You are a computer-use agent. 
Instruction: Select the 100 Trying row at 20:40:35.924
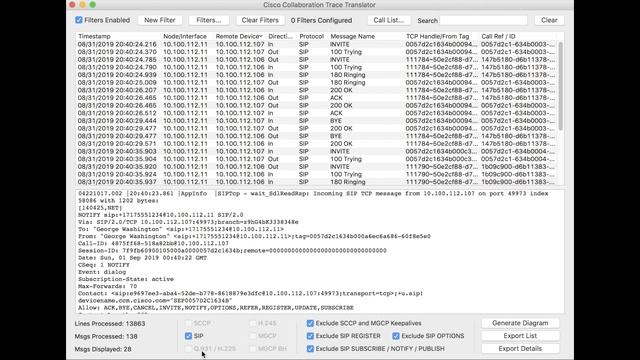click(x=316, y=174)
